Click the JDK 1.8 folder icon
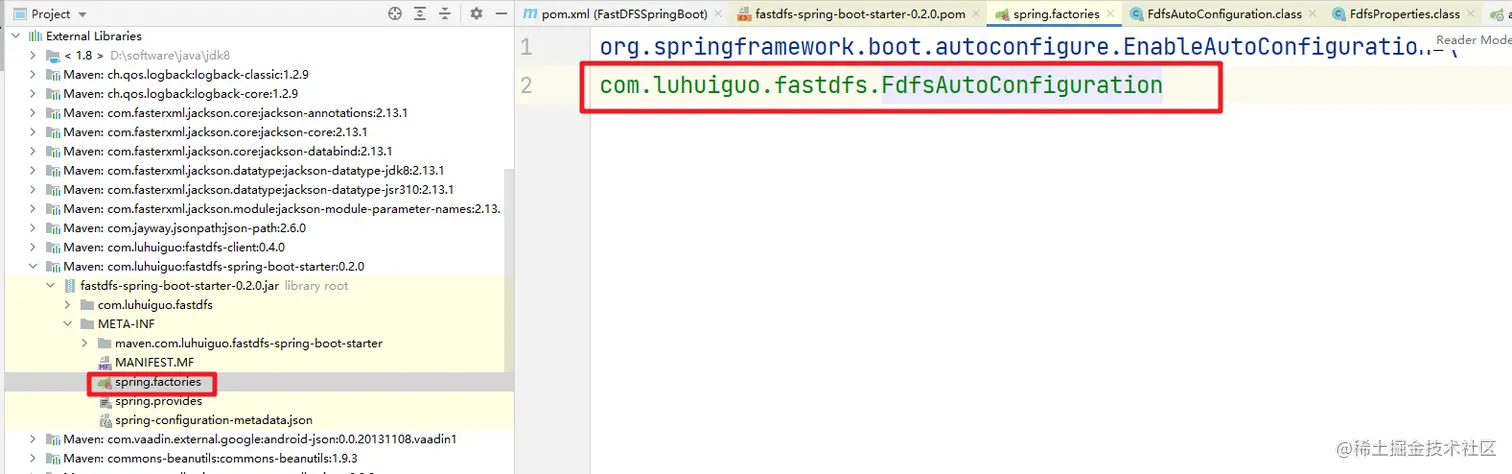 [53, 55]
